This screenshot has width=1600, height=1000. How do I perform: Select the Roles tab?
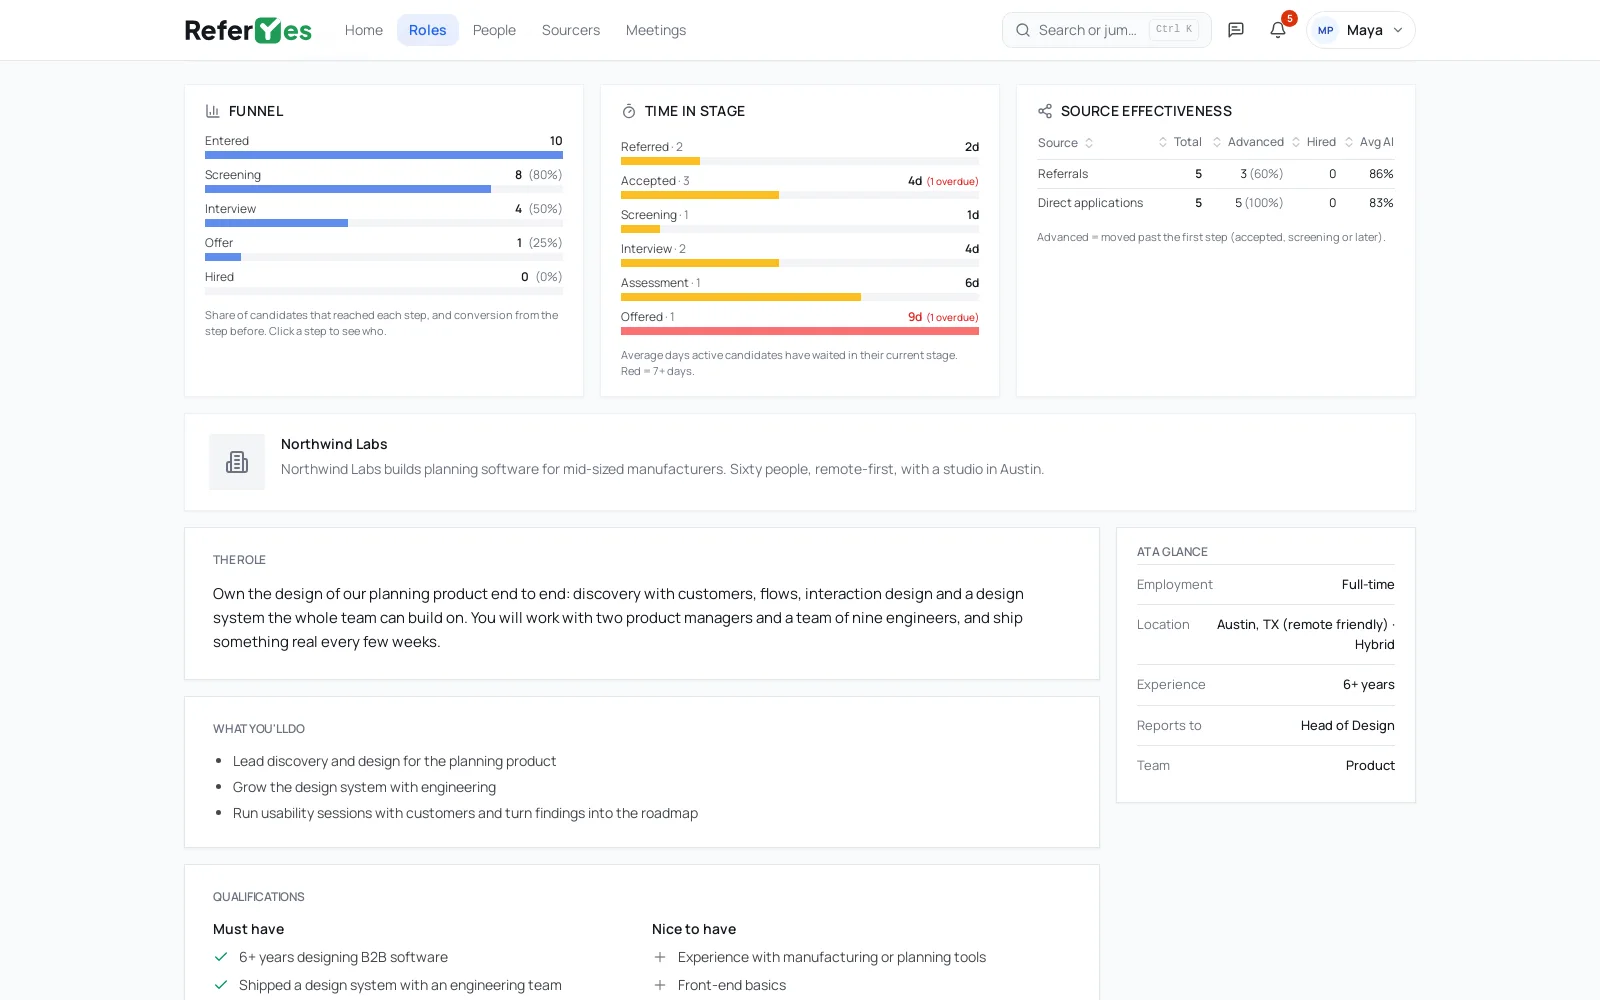[x=428, y=30]
